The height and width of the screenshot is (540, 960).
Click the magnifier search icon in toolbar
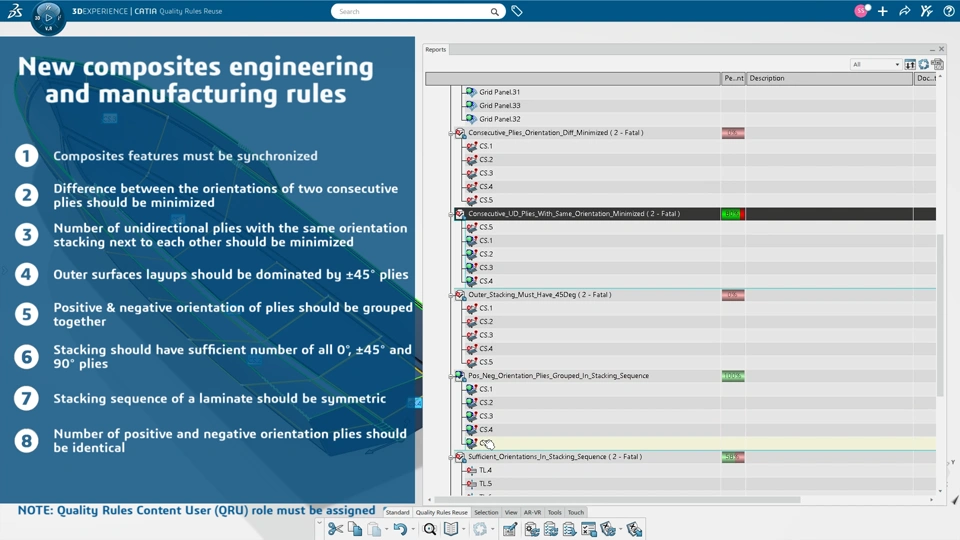coord(430,529)
